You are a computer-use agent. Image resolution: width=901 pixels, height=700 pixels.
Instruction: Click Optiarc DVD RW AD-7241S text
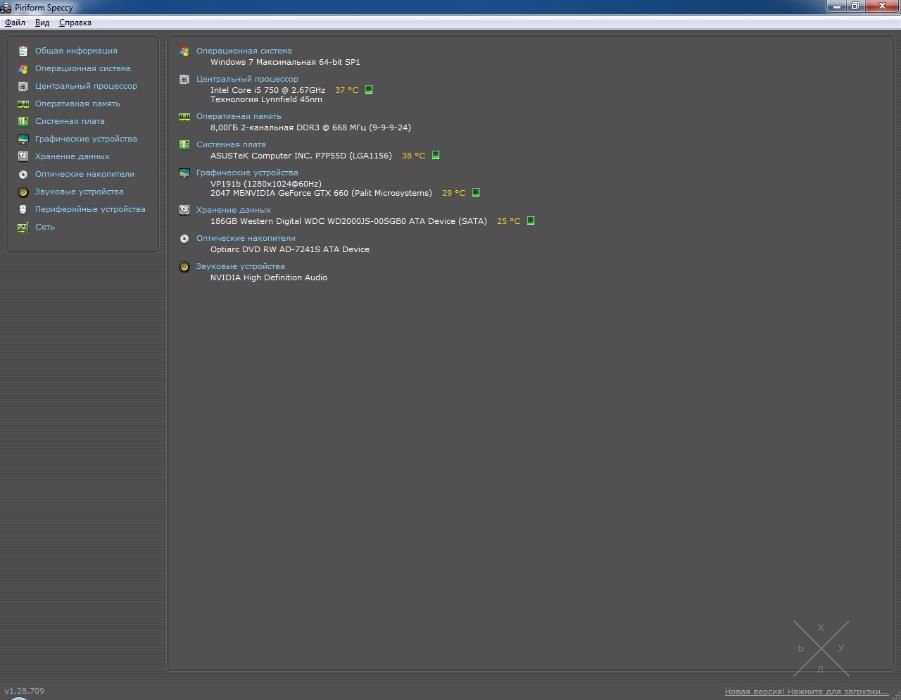pyautogui.click(x=290, y=249)
